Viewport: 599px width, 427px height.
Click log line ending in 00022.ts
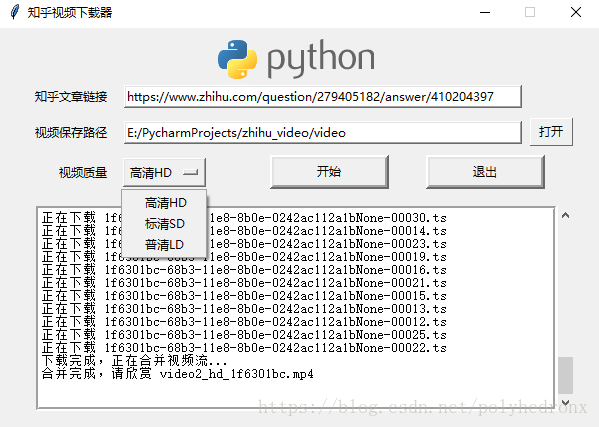pyautogui.click(x=244, y=348)
